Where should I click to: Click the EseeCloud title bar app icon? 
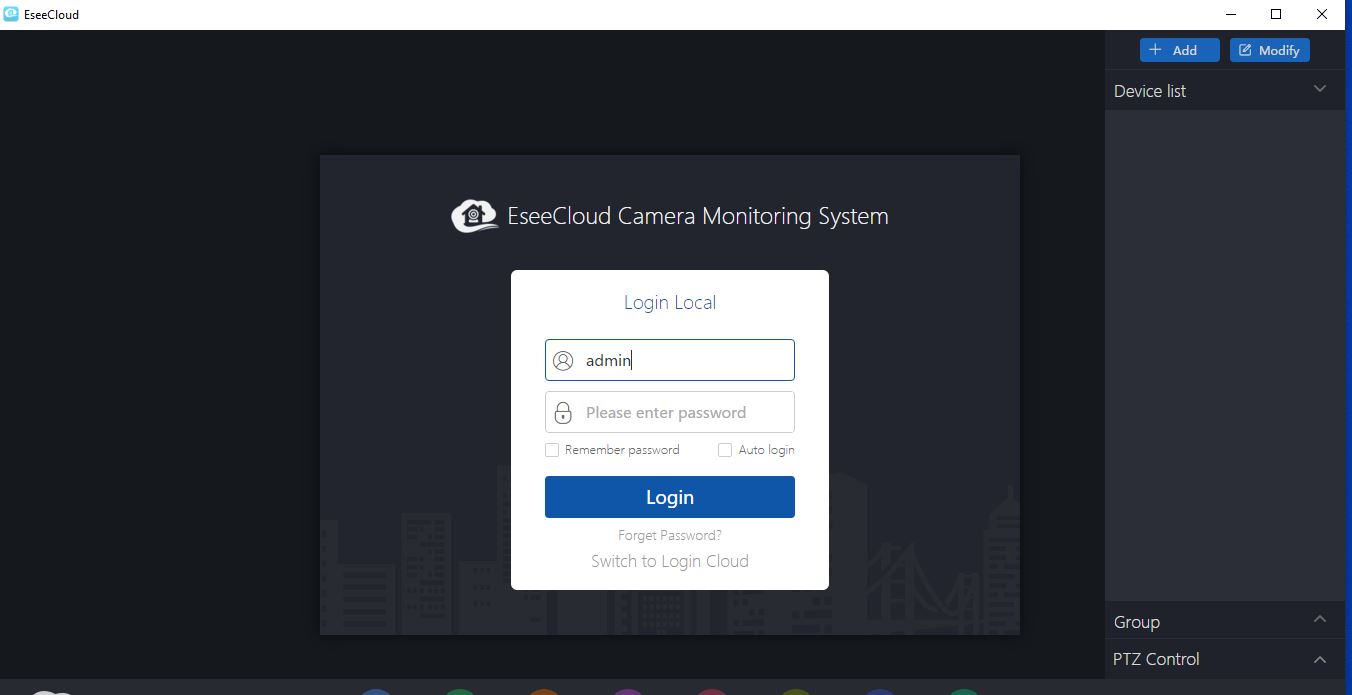[x=11, y=14]
